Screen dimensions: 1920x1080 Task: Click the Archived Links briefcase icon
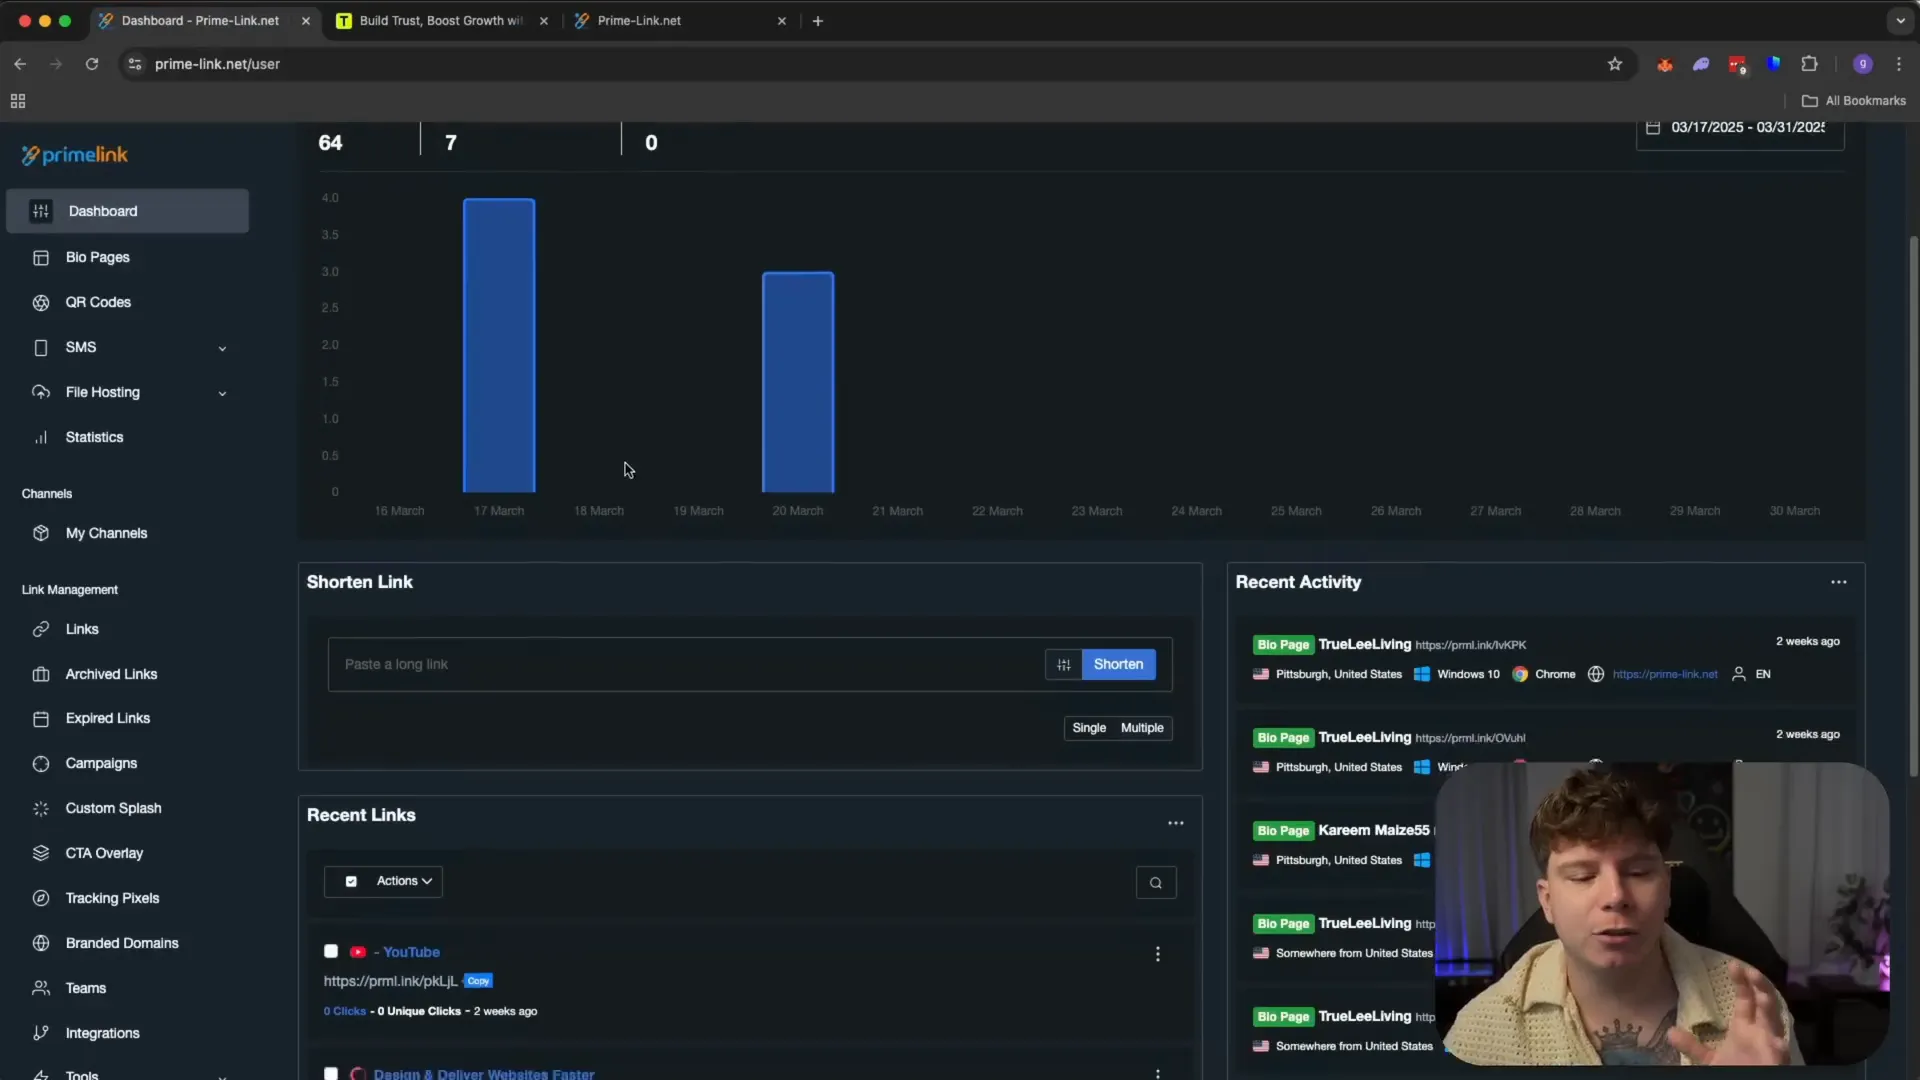coord(41,675)
